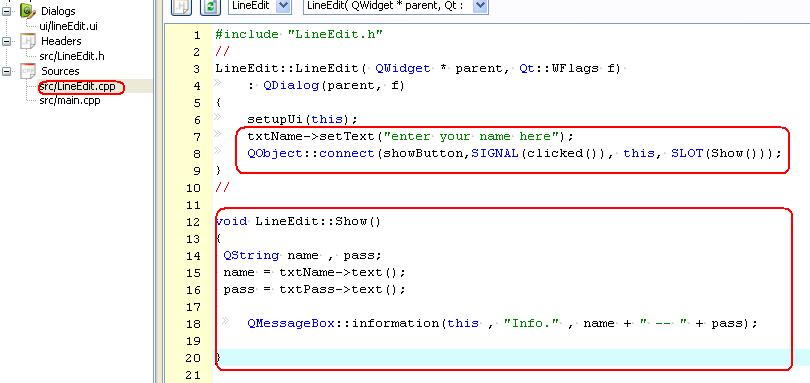The height and width of the screenshot is (383, 810).
Task: Click line number 8 in the gutter
Action: point(196,154)
